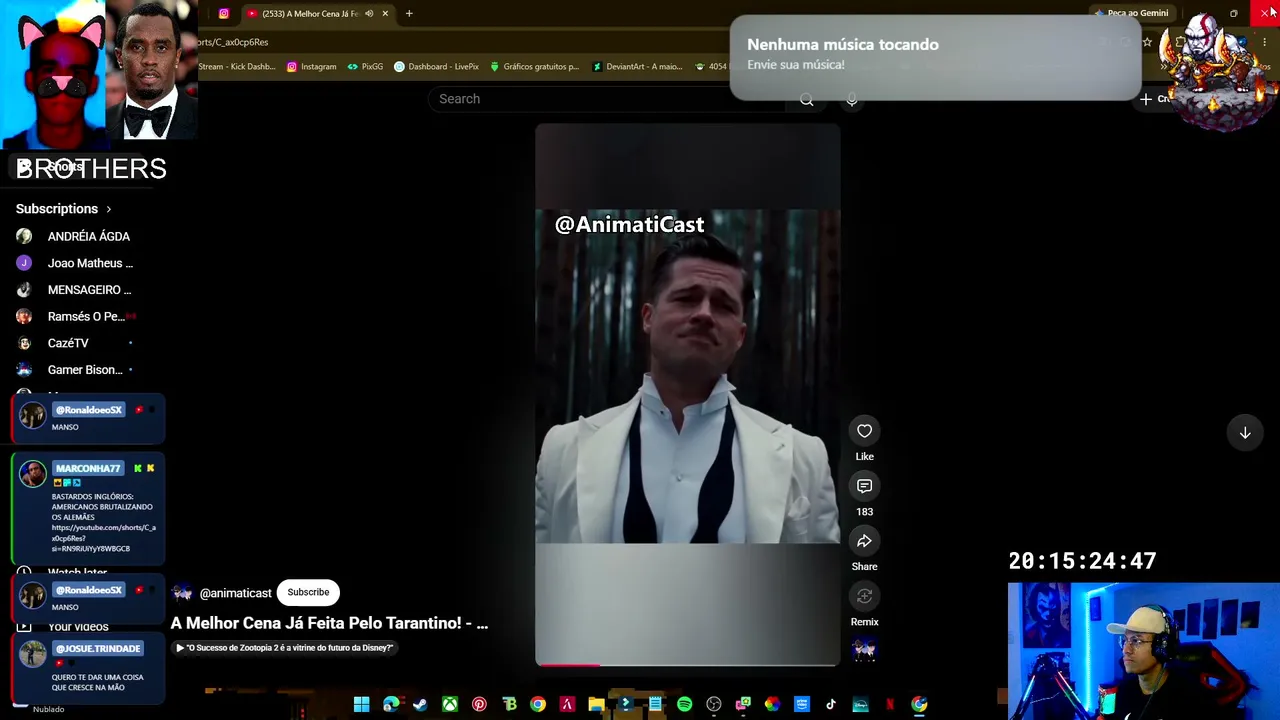The height and width of the screenshot is (720, 1280).
Task: Open the PixGG bookmark
Action: 365,67
